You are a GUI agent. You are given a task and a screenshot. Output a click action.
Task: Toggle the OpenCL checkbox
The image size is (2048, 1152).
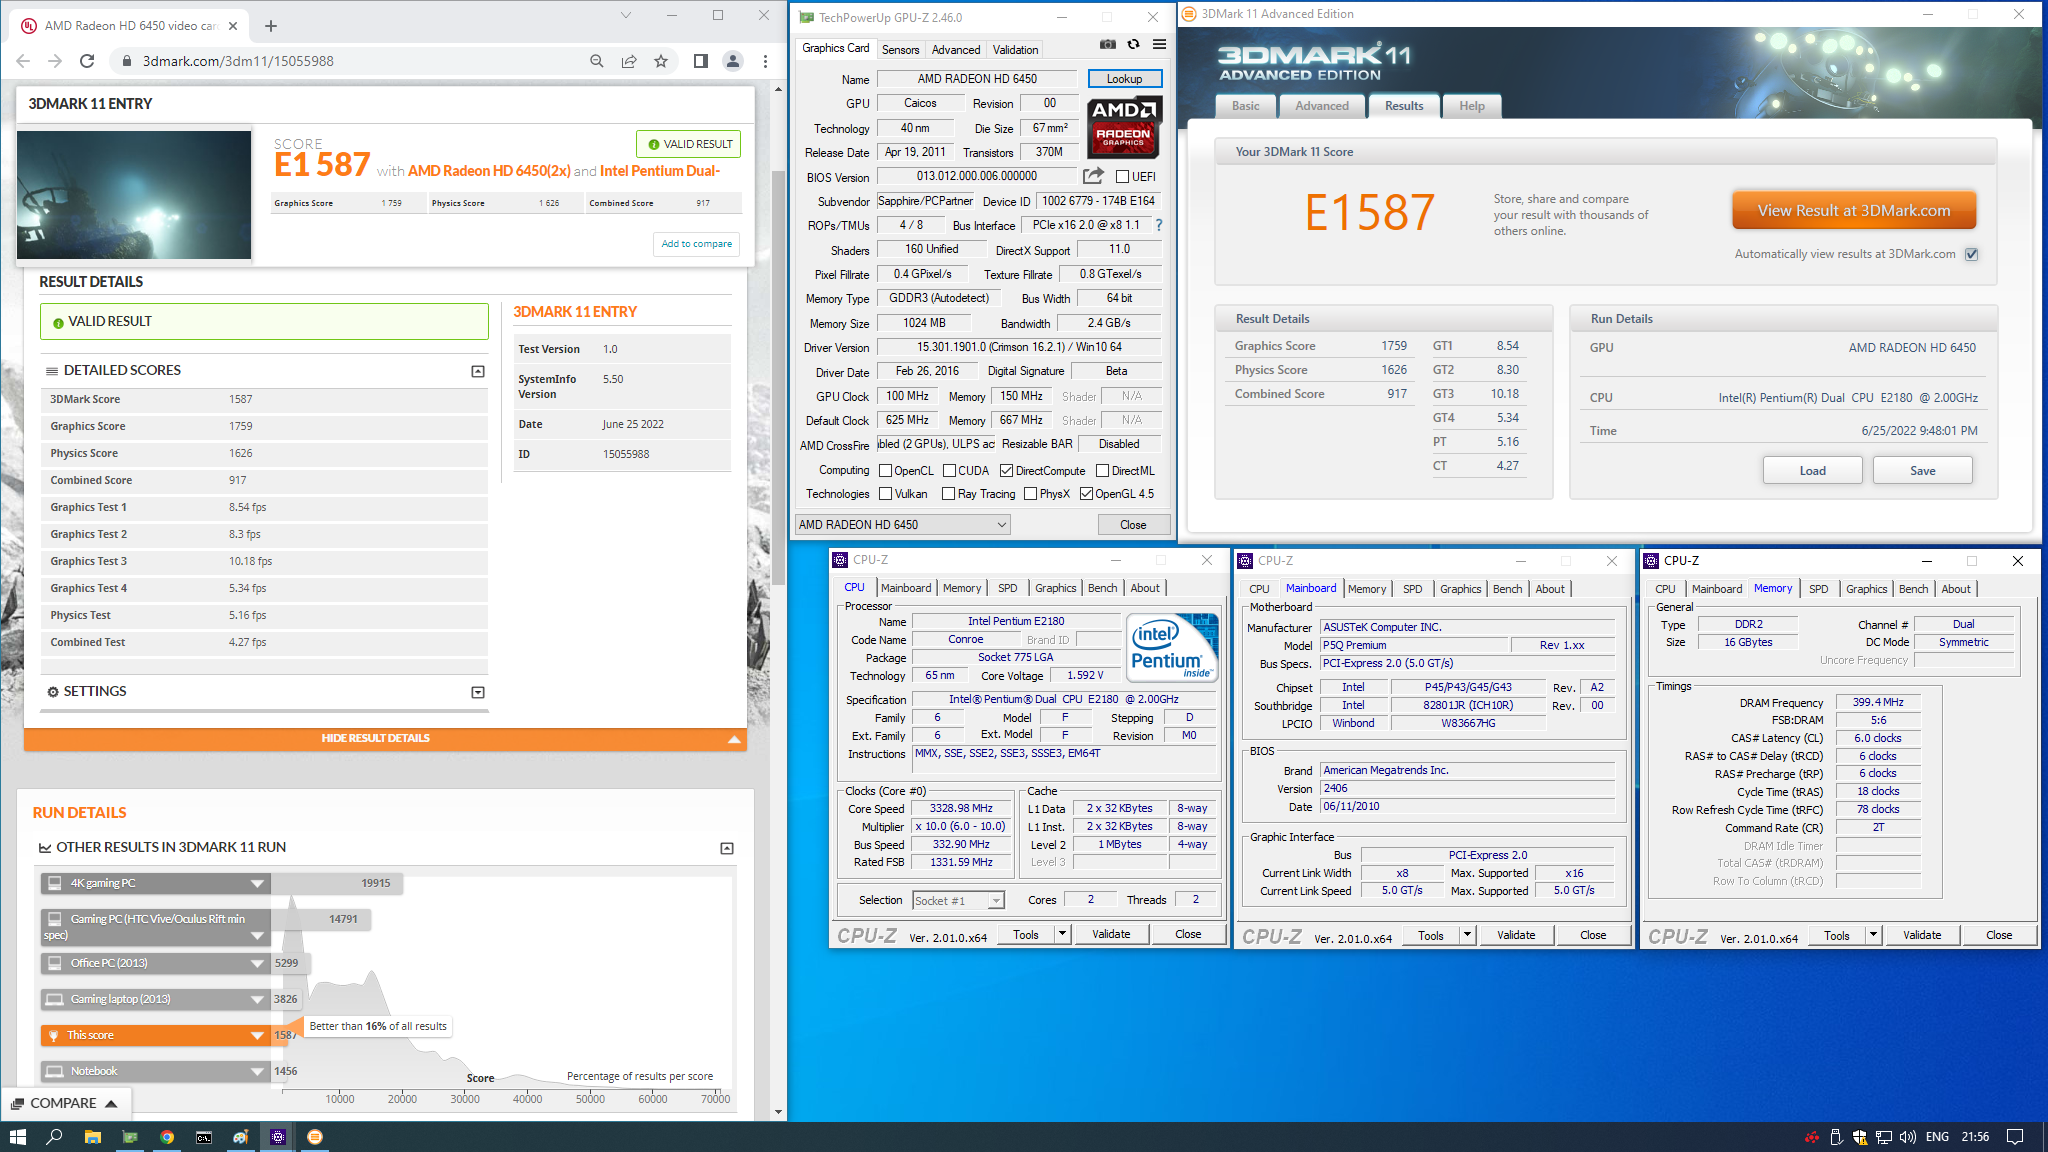tap(885, 471)
